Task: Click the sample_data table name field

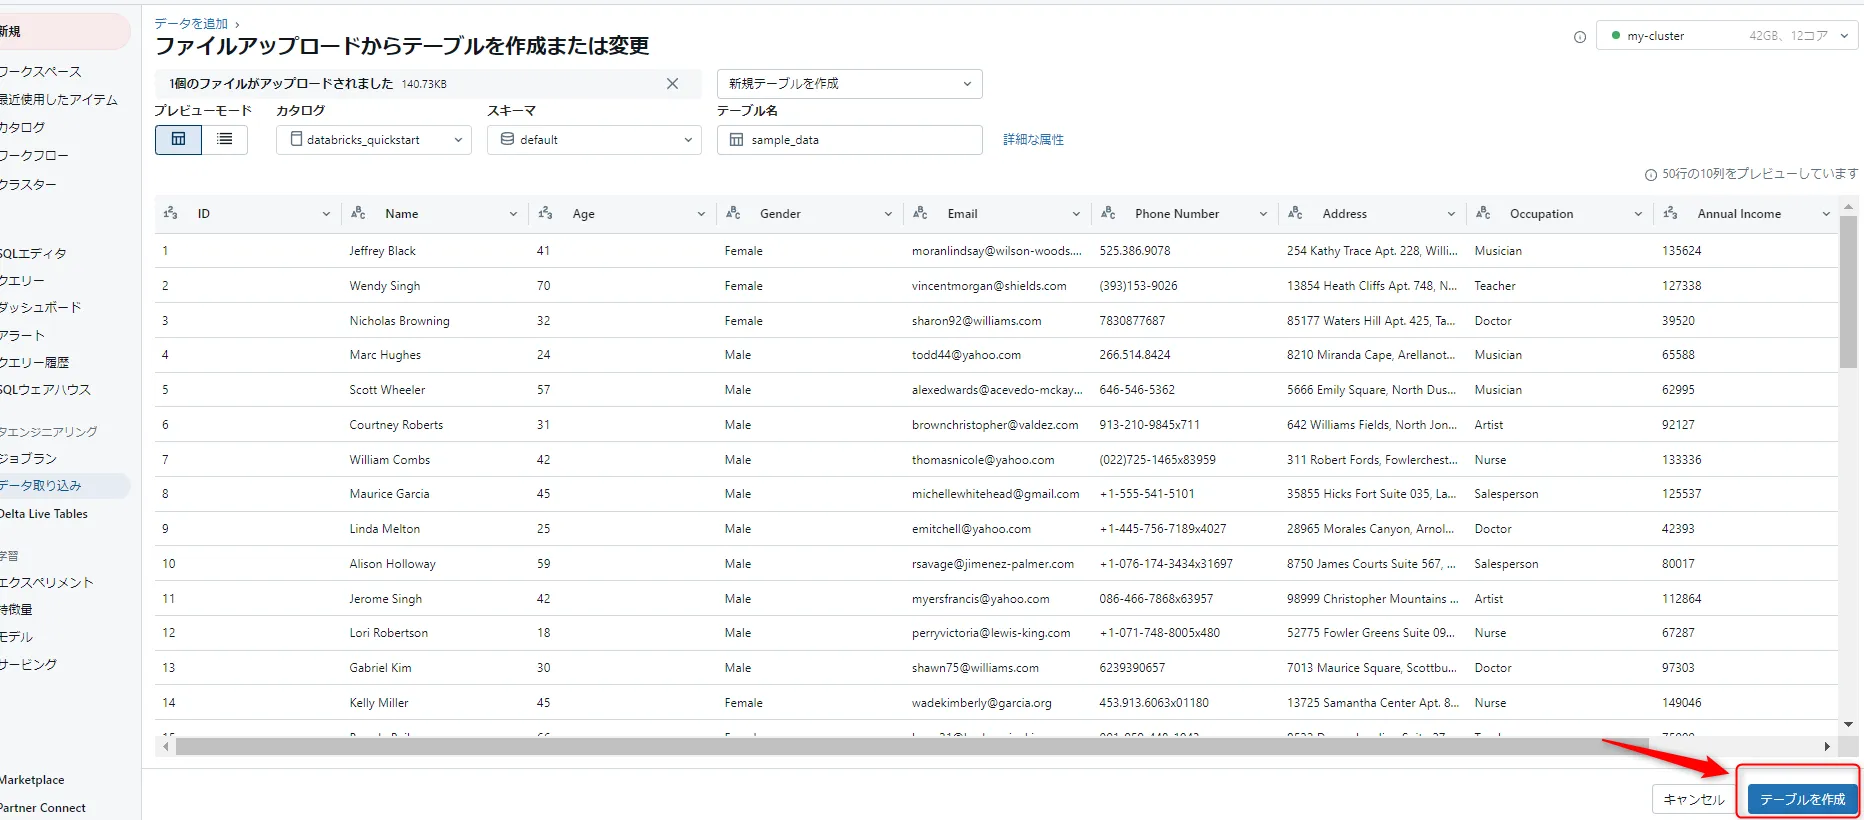Action: pos(850,140)
